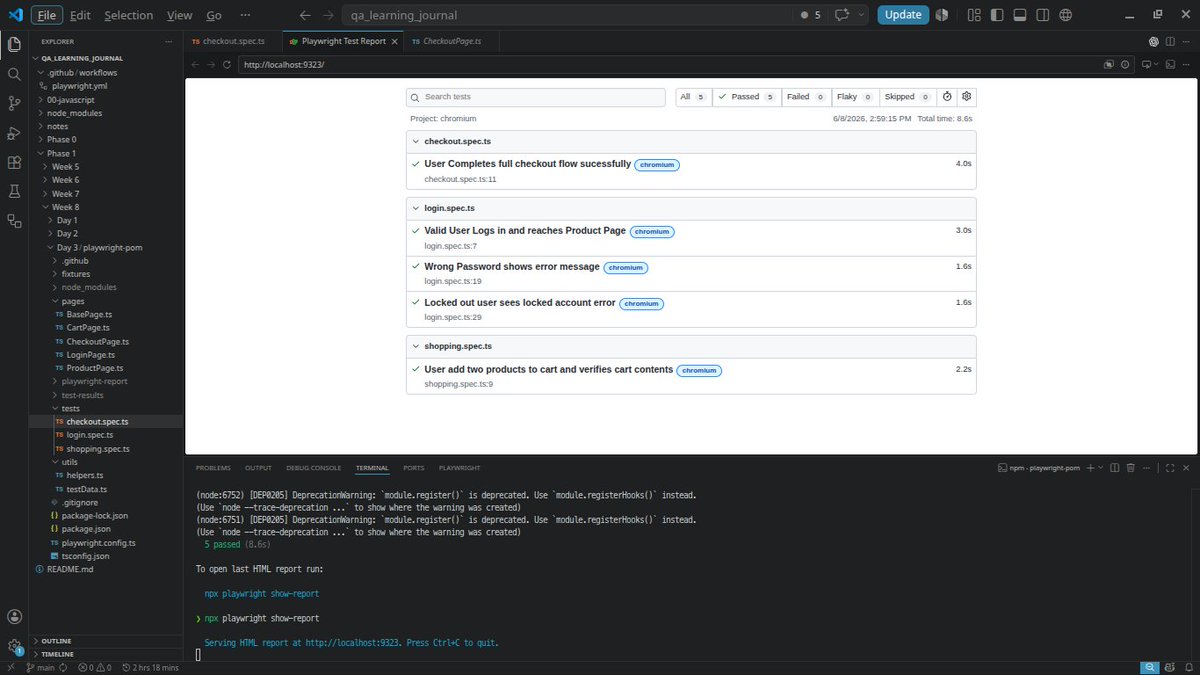Click the main branch in status bar
Screen dimensions: 1200x675
pyautogui.click(x=40, y=667)
